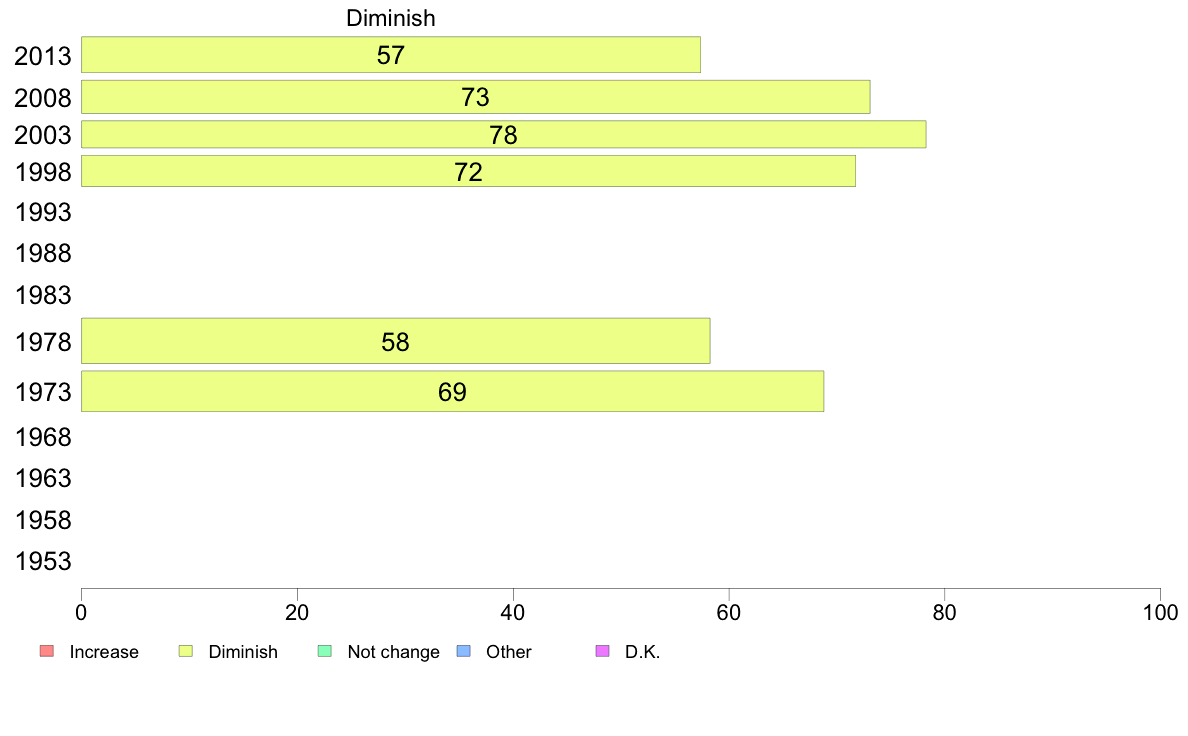Click the D.K. legend label
1188x736 pixels.
(x=642, y=652)
